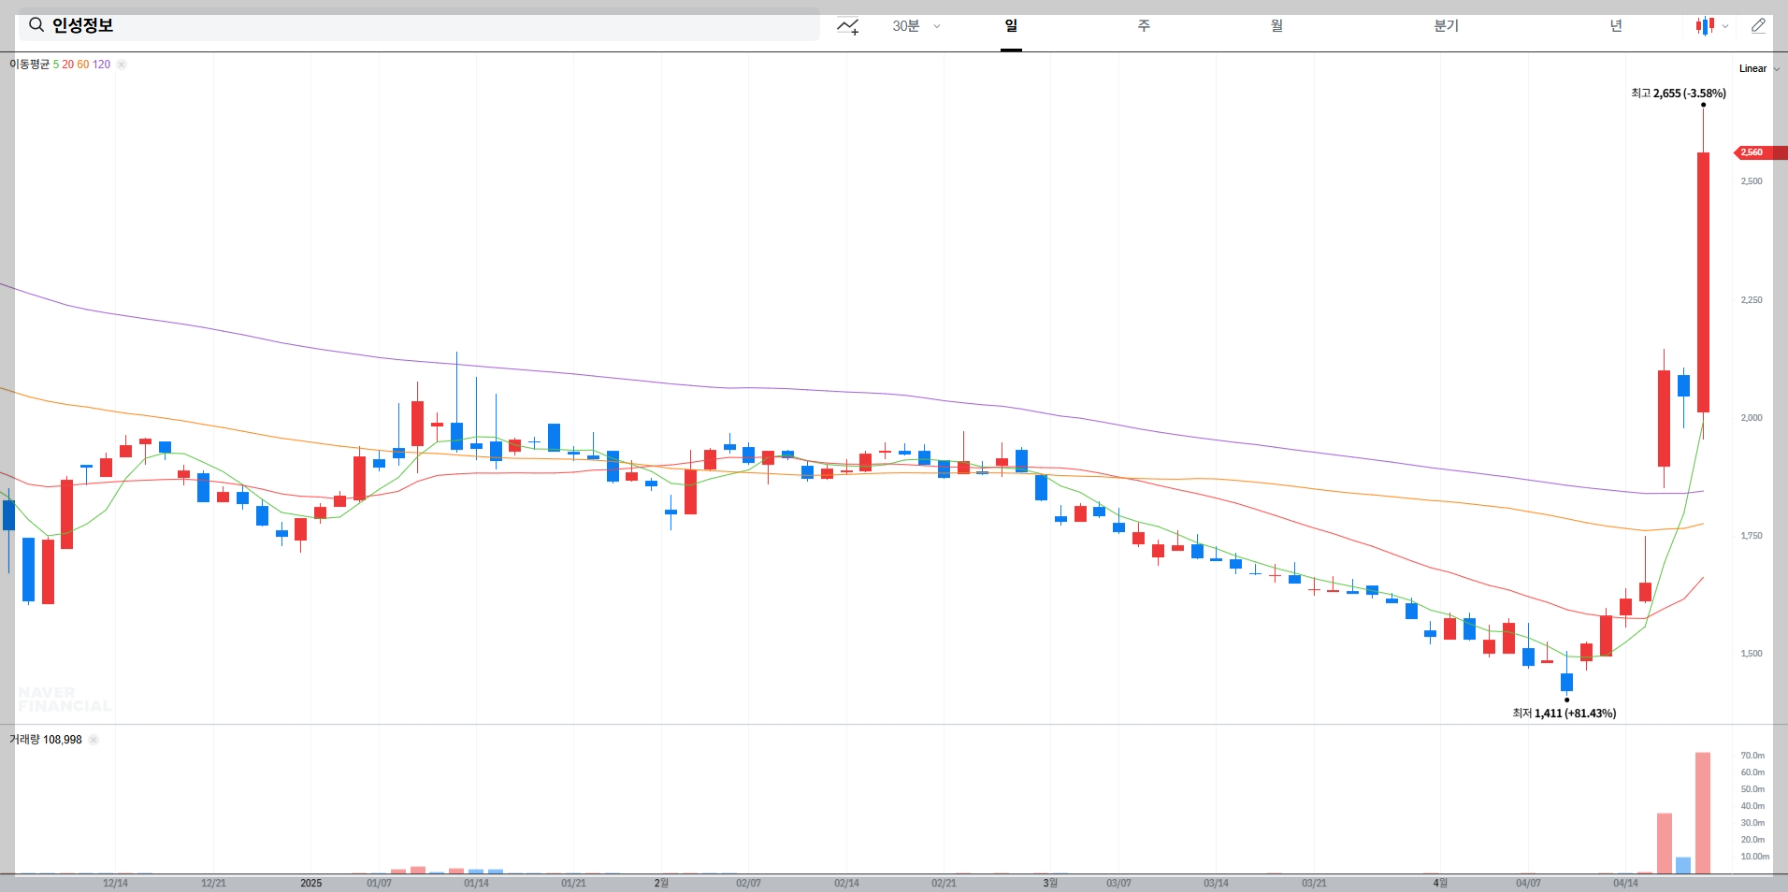Select the 일 daily tab
Viewport: 1788px width, 892px height.
click(x=1011, y=26)
